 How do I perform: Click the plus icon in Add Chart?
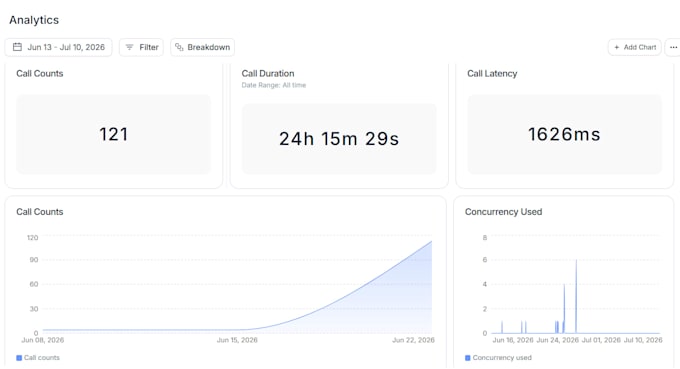tap(617, 47)
